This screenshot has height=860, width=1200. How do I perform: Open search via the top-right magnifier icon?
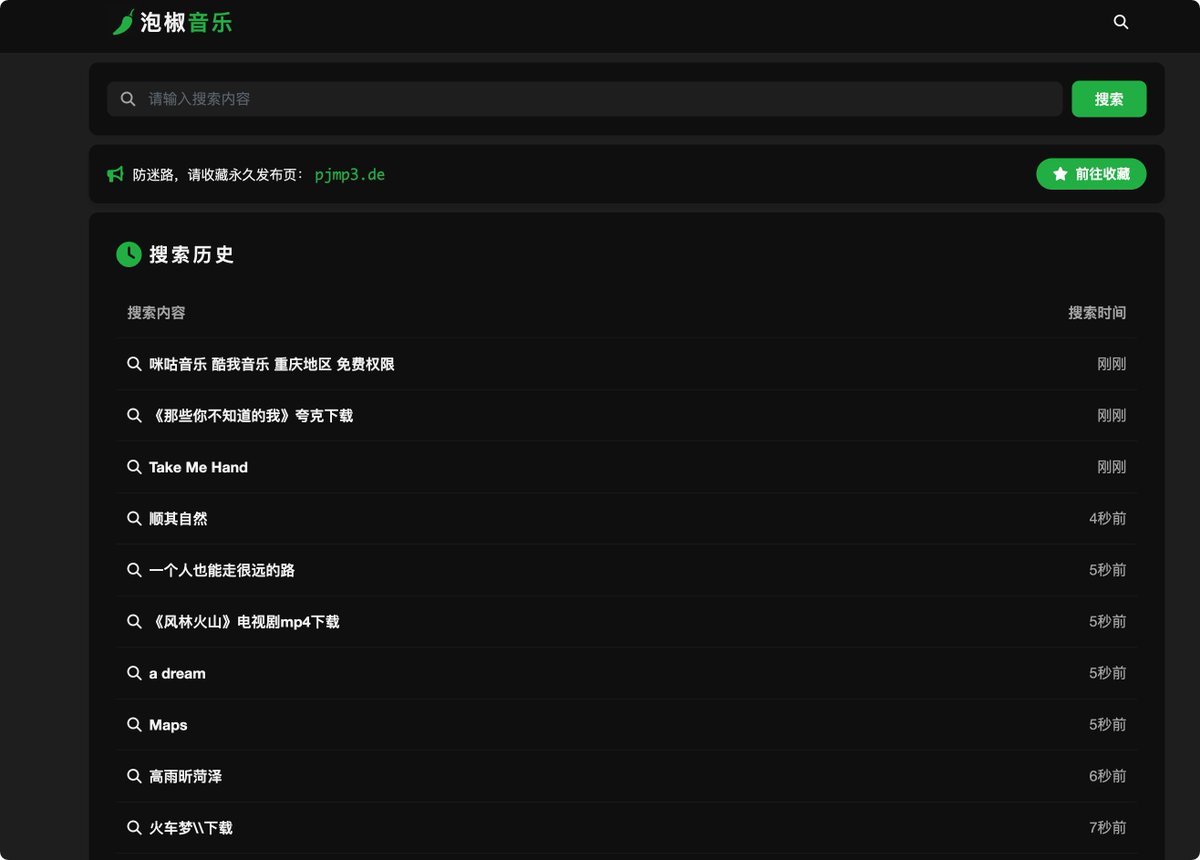[x=1120, y=21]
